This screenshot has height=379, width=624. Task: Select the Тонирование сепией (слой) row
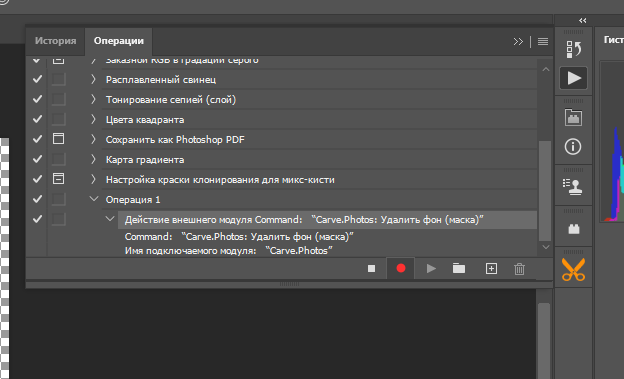(319, 100)
